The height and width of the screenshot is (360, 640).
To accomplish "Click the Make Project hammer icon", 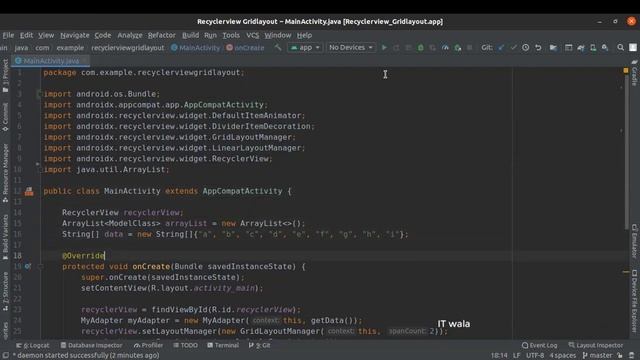I will coord(278,48).
